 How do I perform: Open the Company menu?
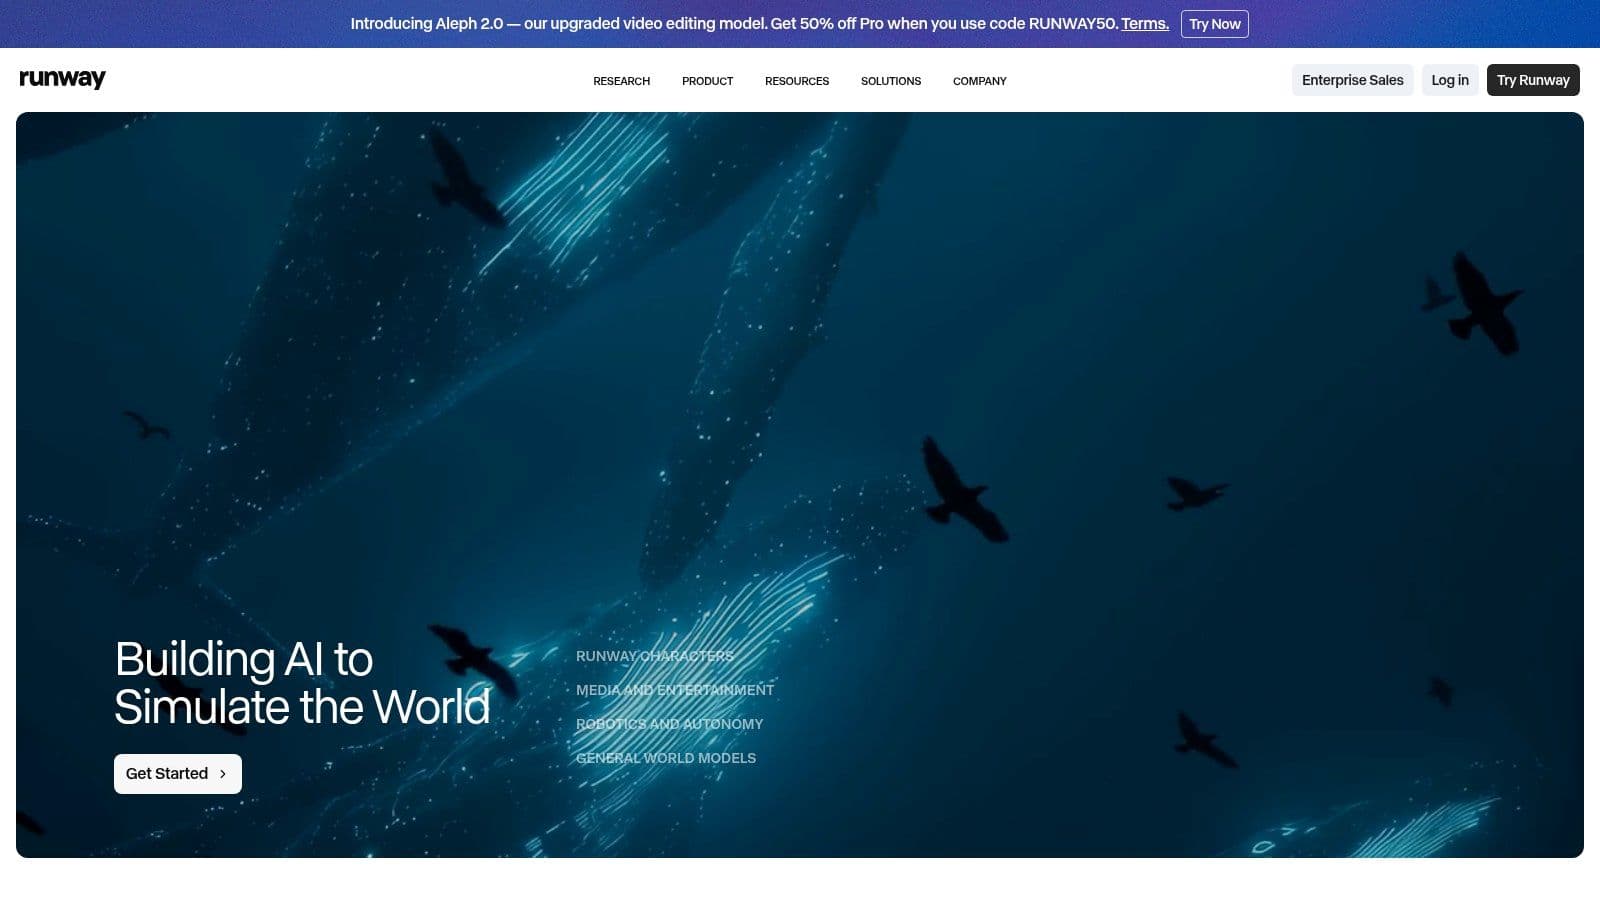pos(979,81)
